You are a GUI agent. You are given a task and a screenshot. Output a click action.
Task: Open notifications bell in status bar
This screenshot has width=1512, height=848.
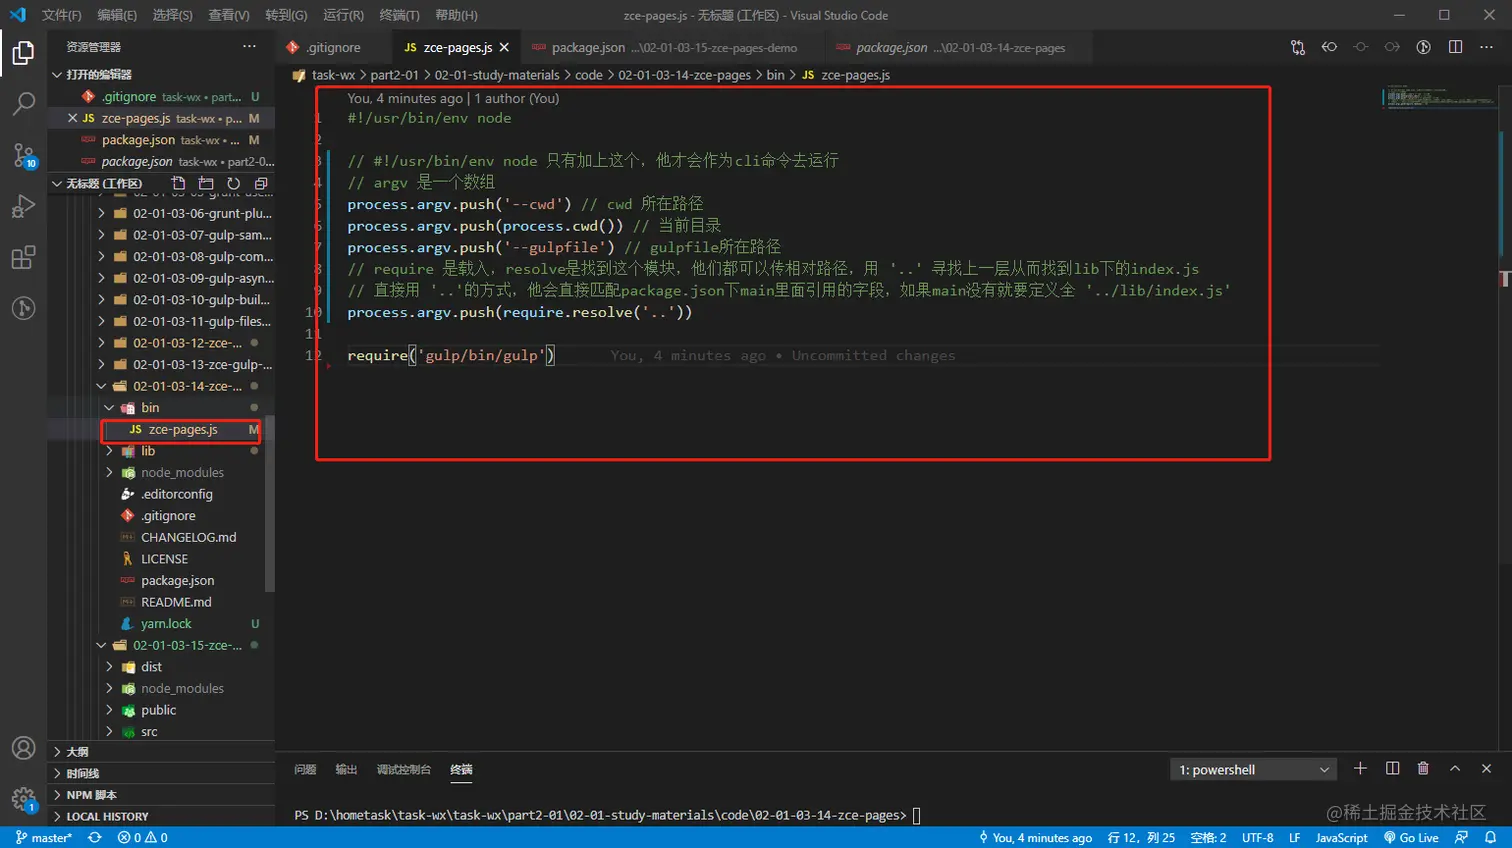click(1490, 838)
